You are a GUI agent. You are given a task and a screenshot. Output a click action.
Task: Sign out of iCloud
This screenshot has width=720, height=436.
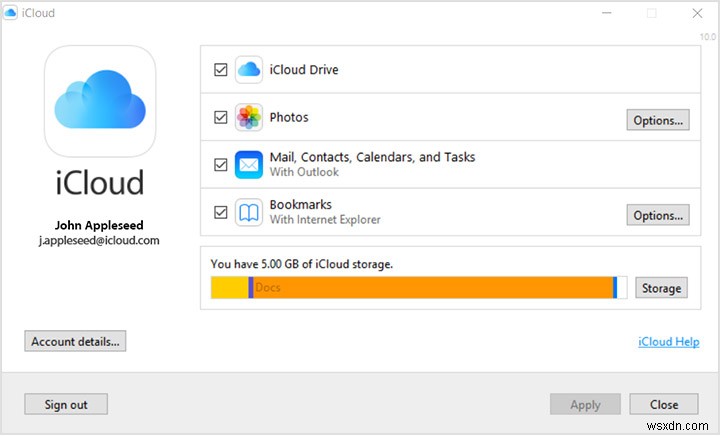coord(66,404)
